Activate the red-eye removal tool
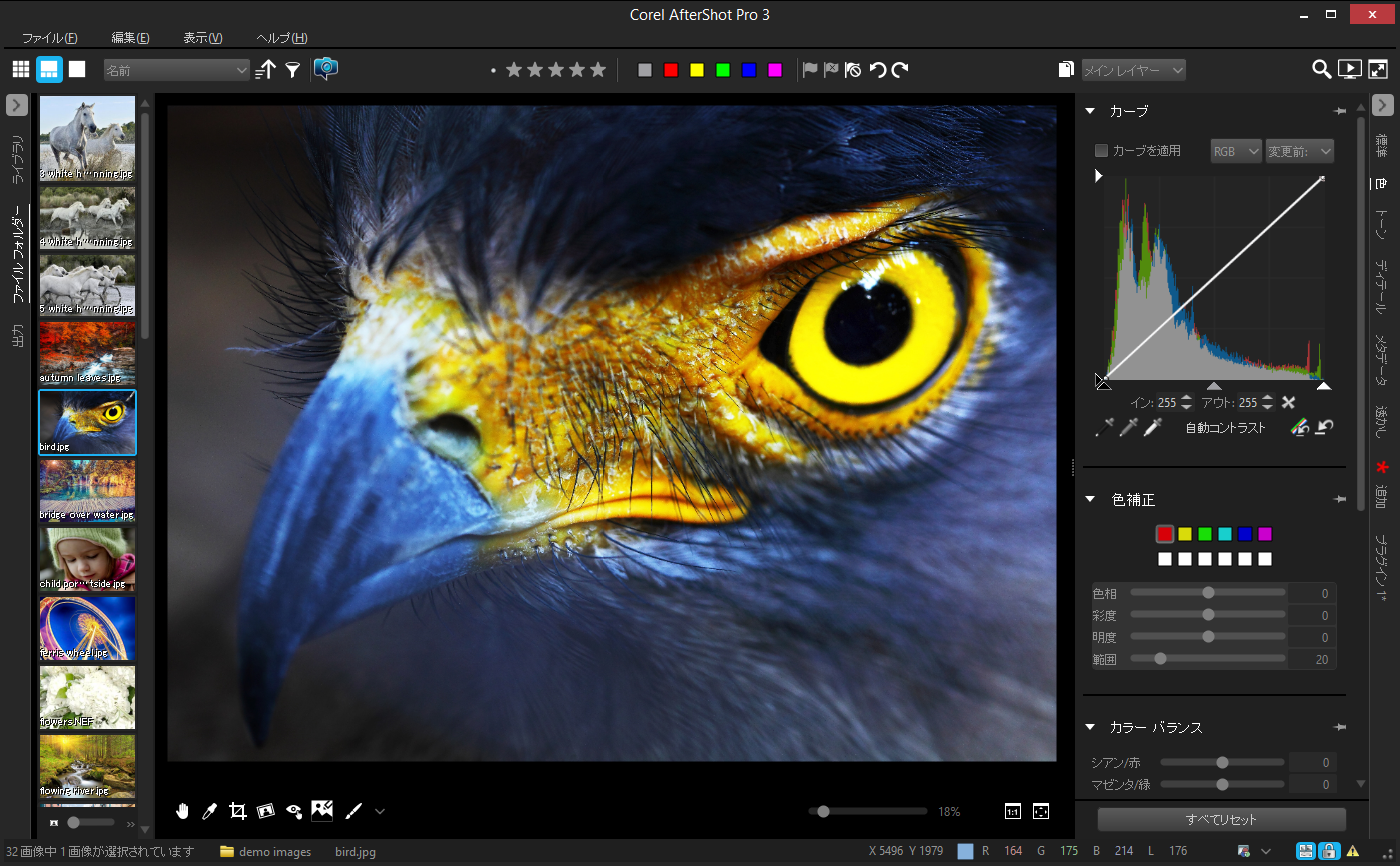This screenshot has height=866, width=1400. pos(294,811)
